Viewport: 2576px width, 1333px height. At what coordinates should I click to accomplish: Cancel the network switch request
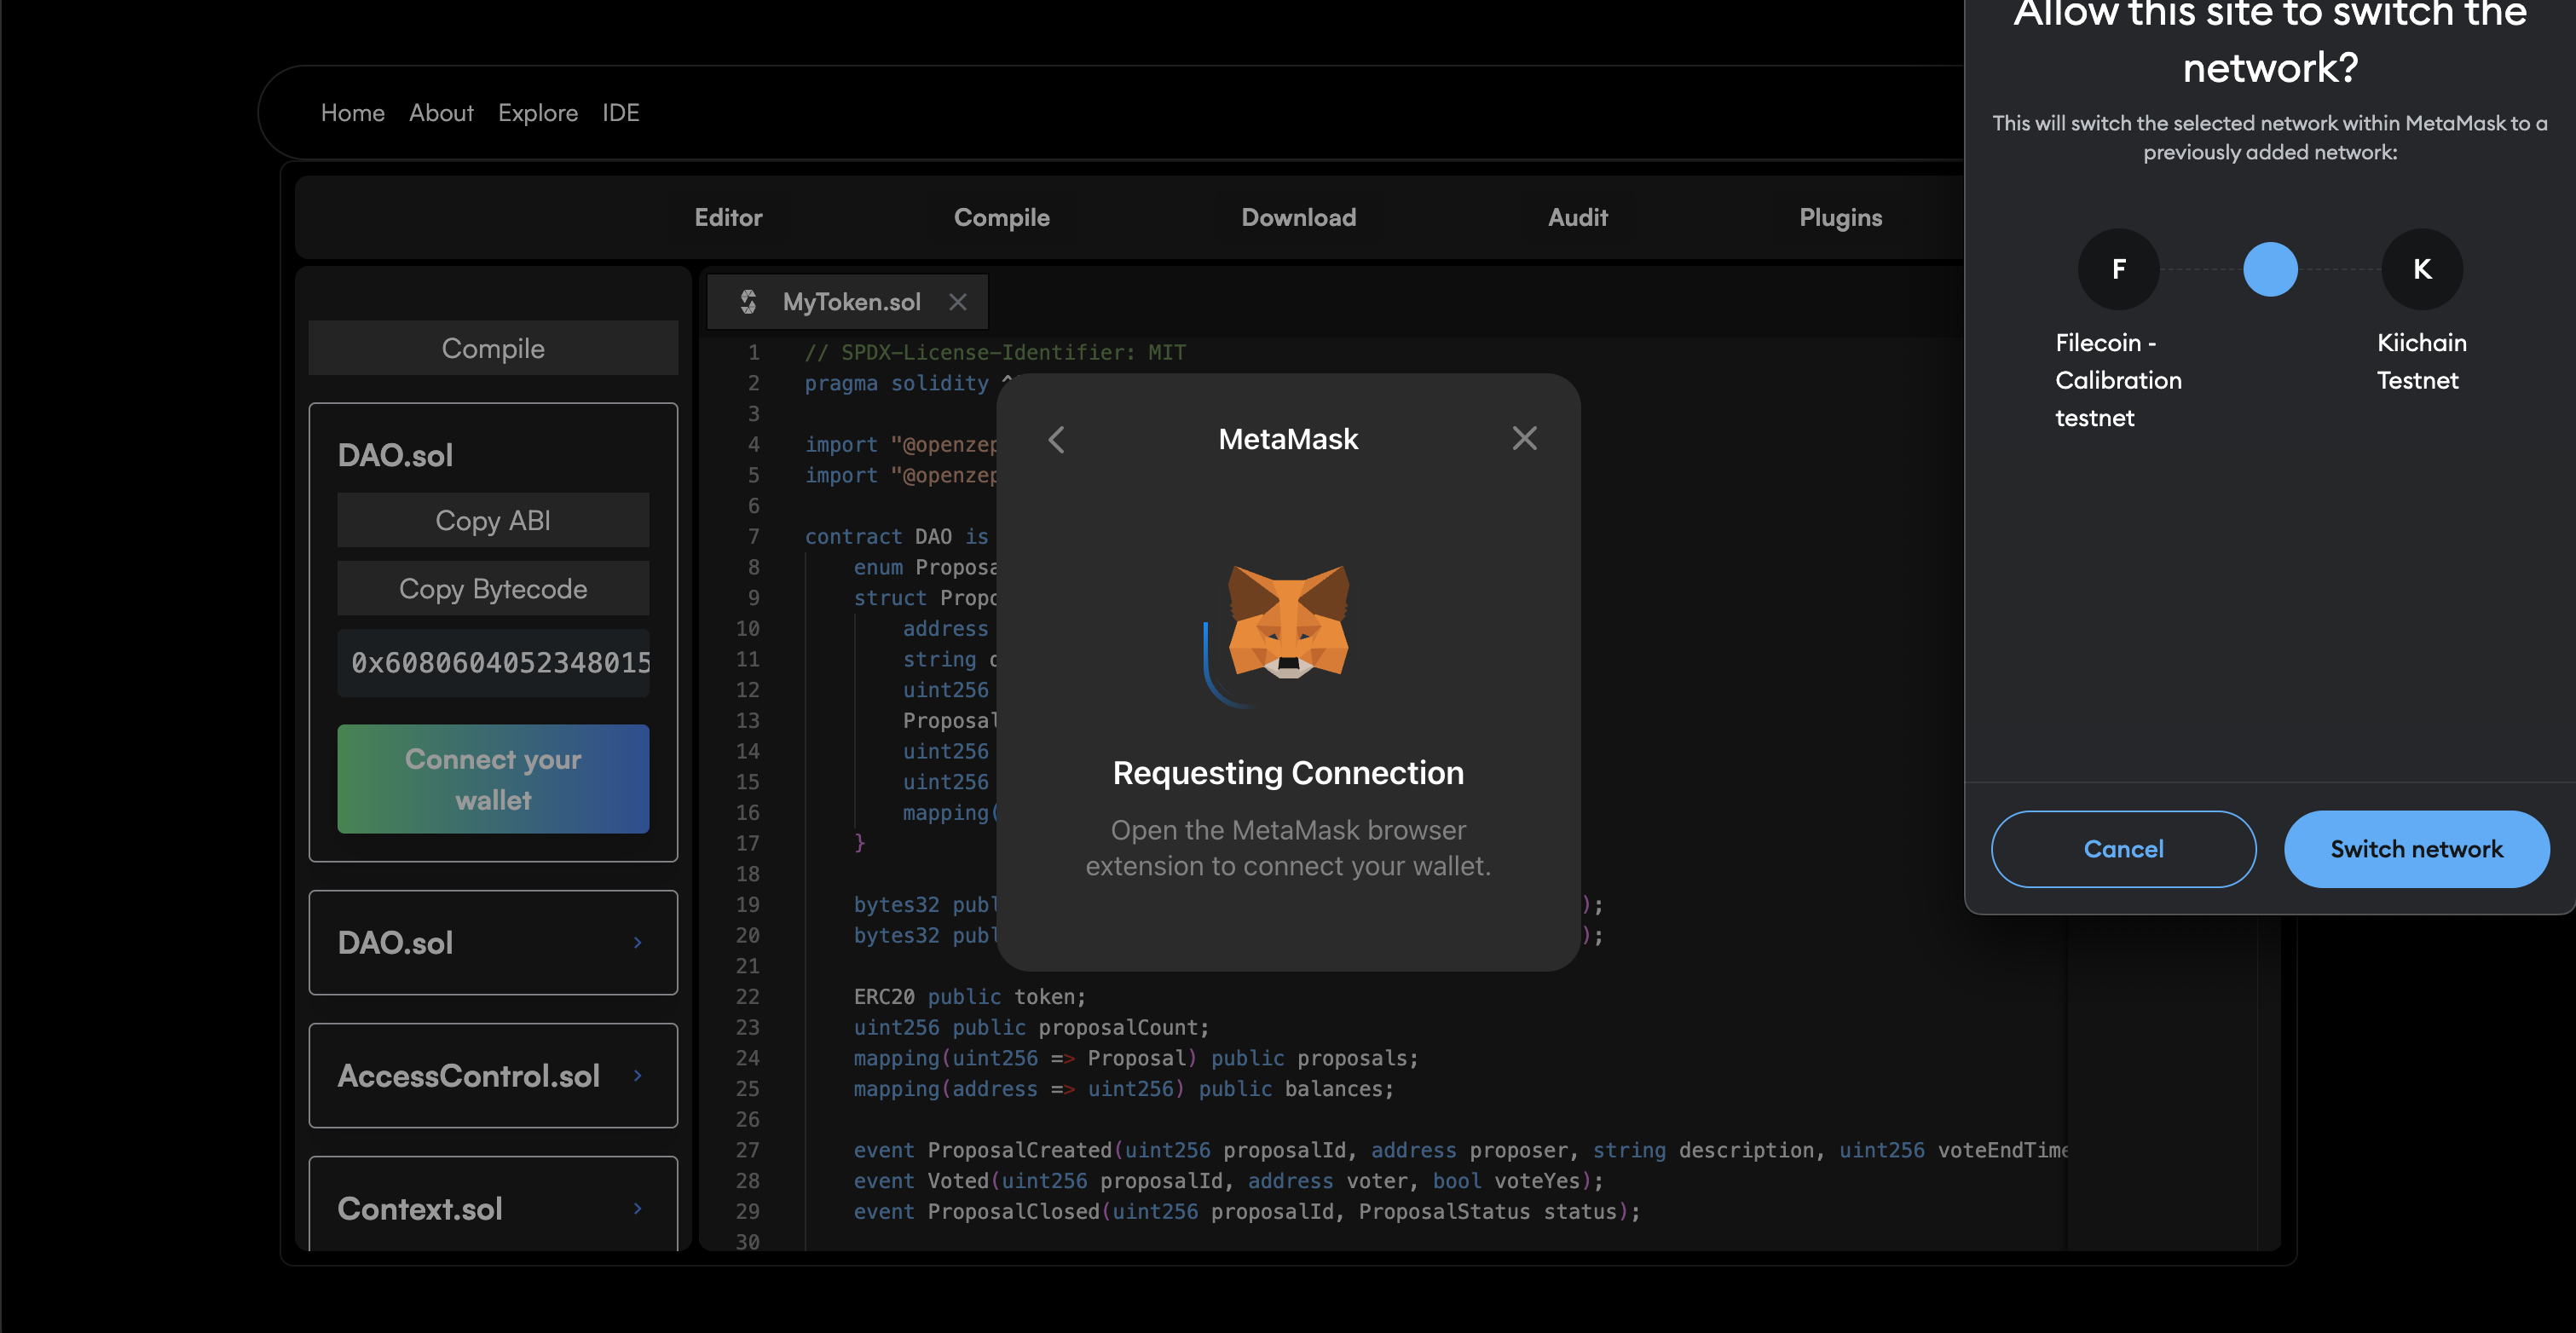[2123, 849]
